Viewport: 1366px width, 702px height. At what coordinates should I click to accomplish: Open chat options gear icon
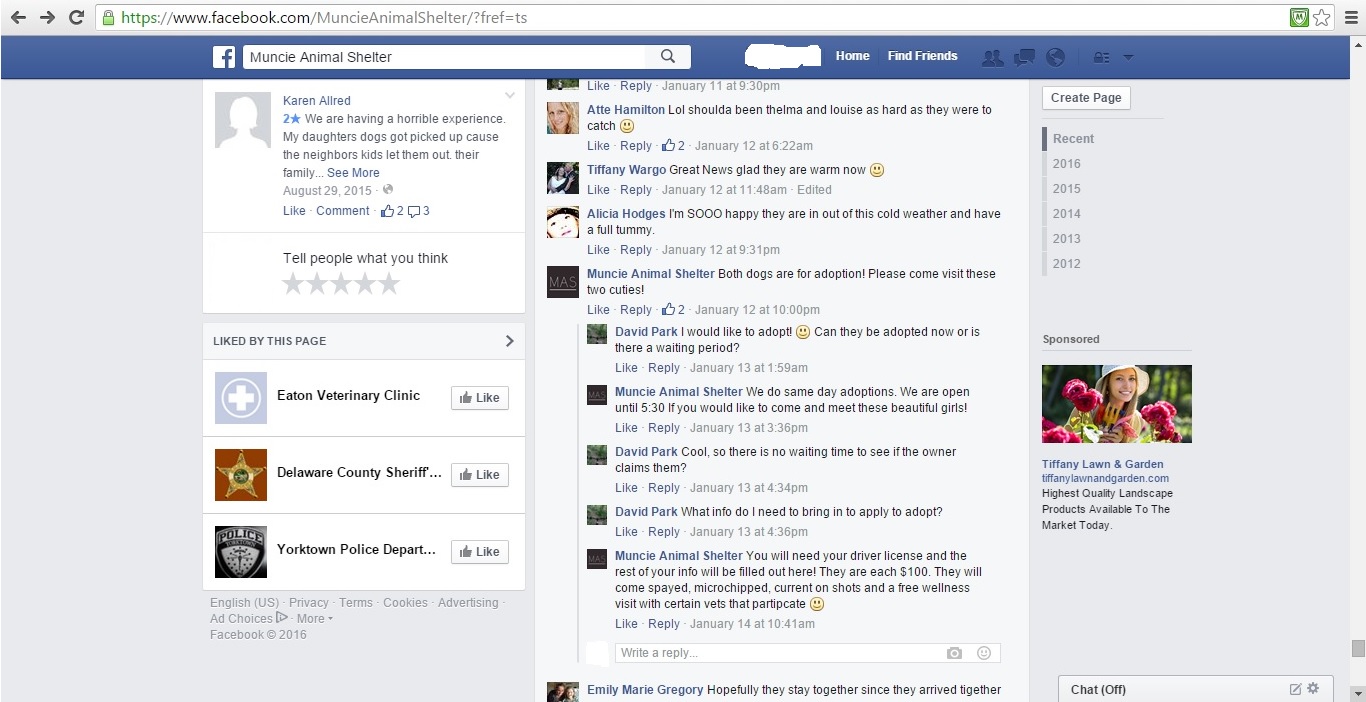pos(1313,688)
